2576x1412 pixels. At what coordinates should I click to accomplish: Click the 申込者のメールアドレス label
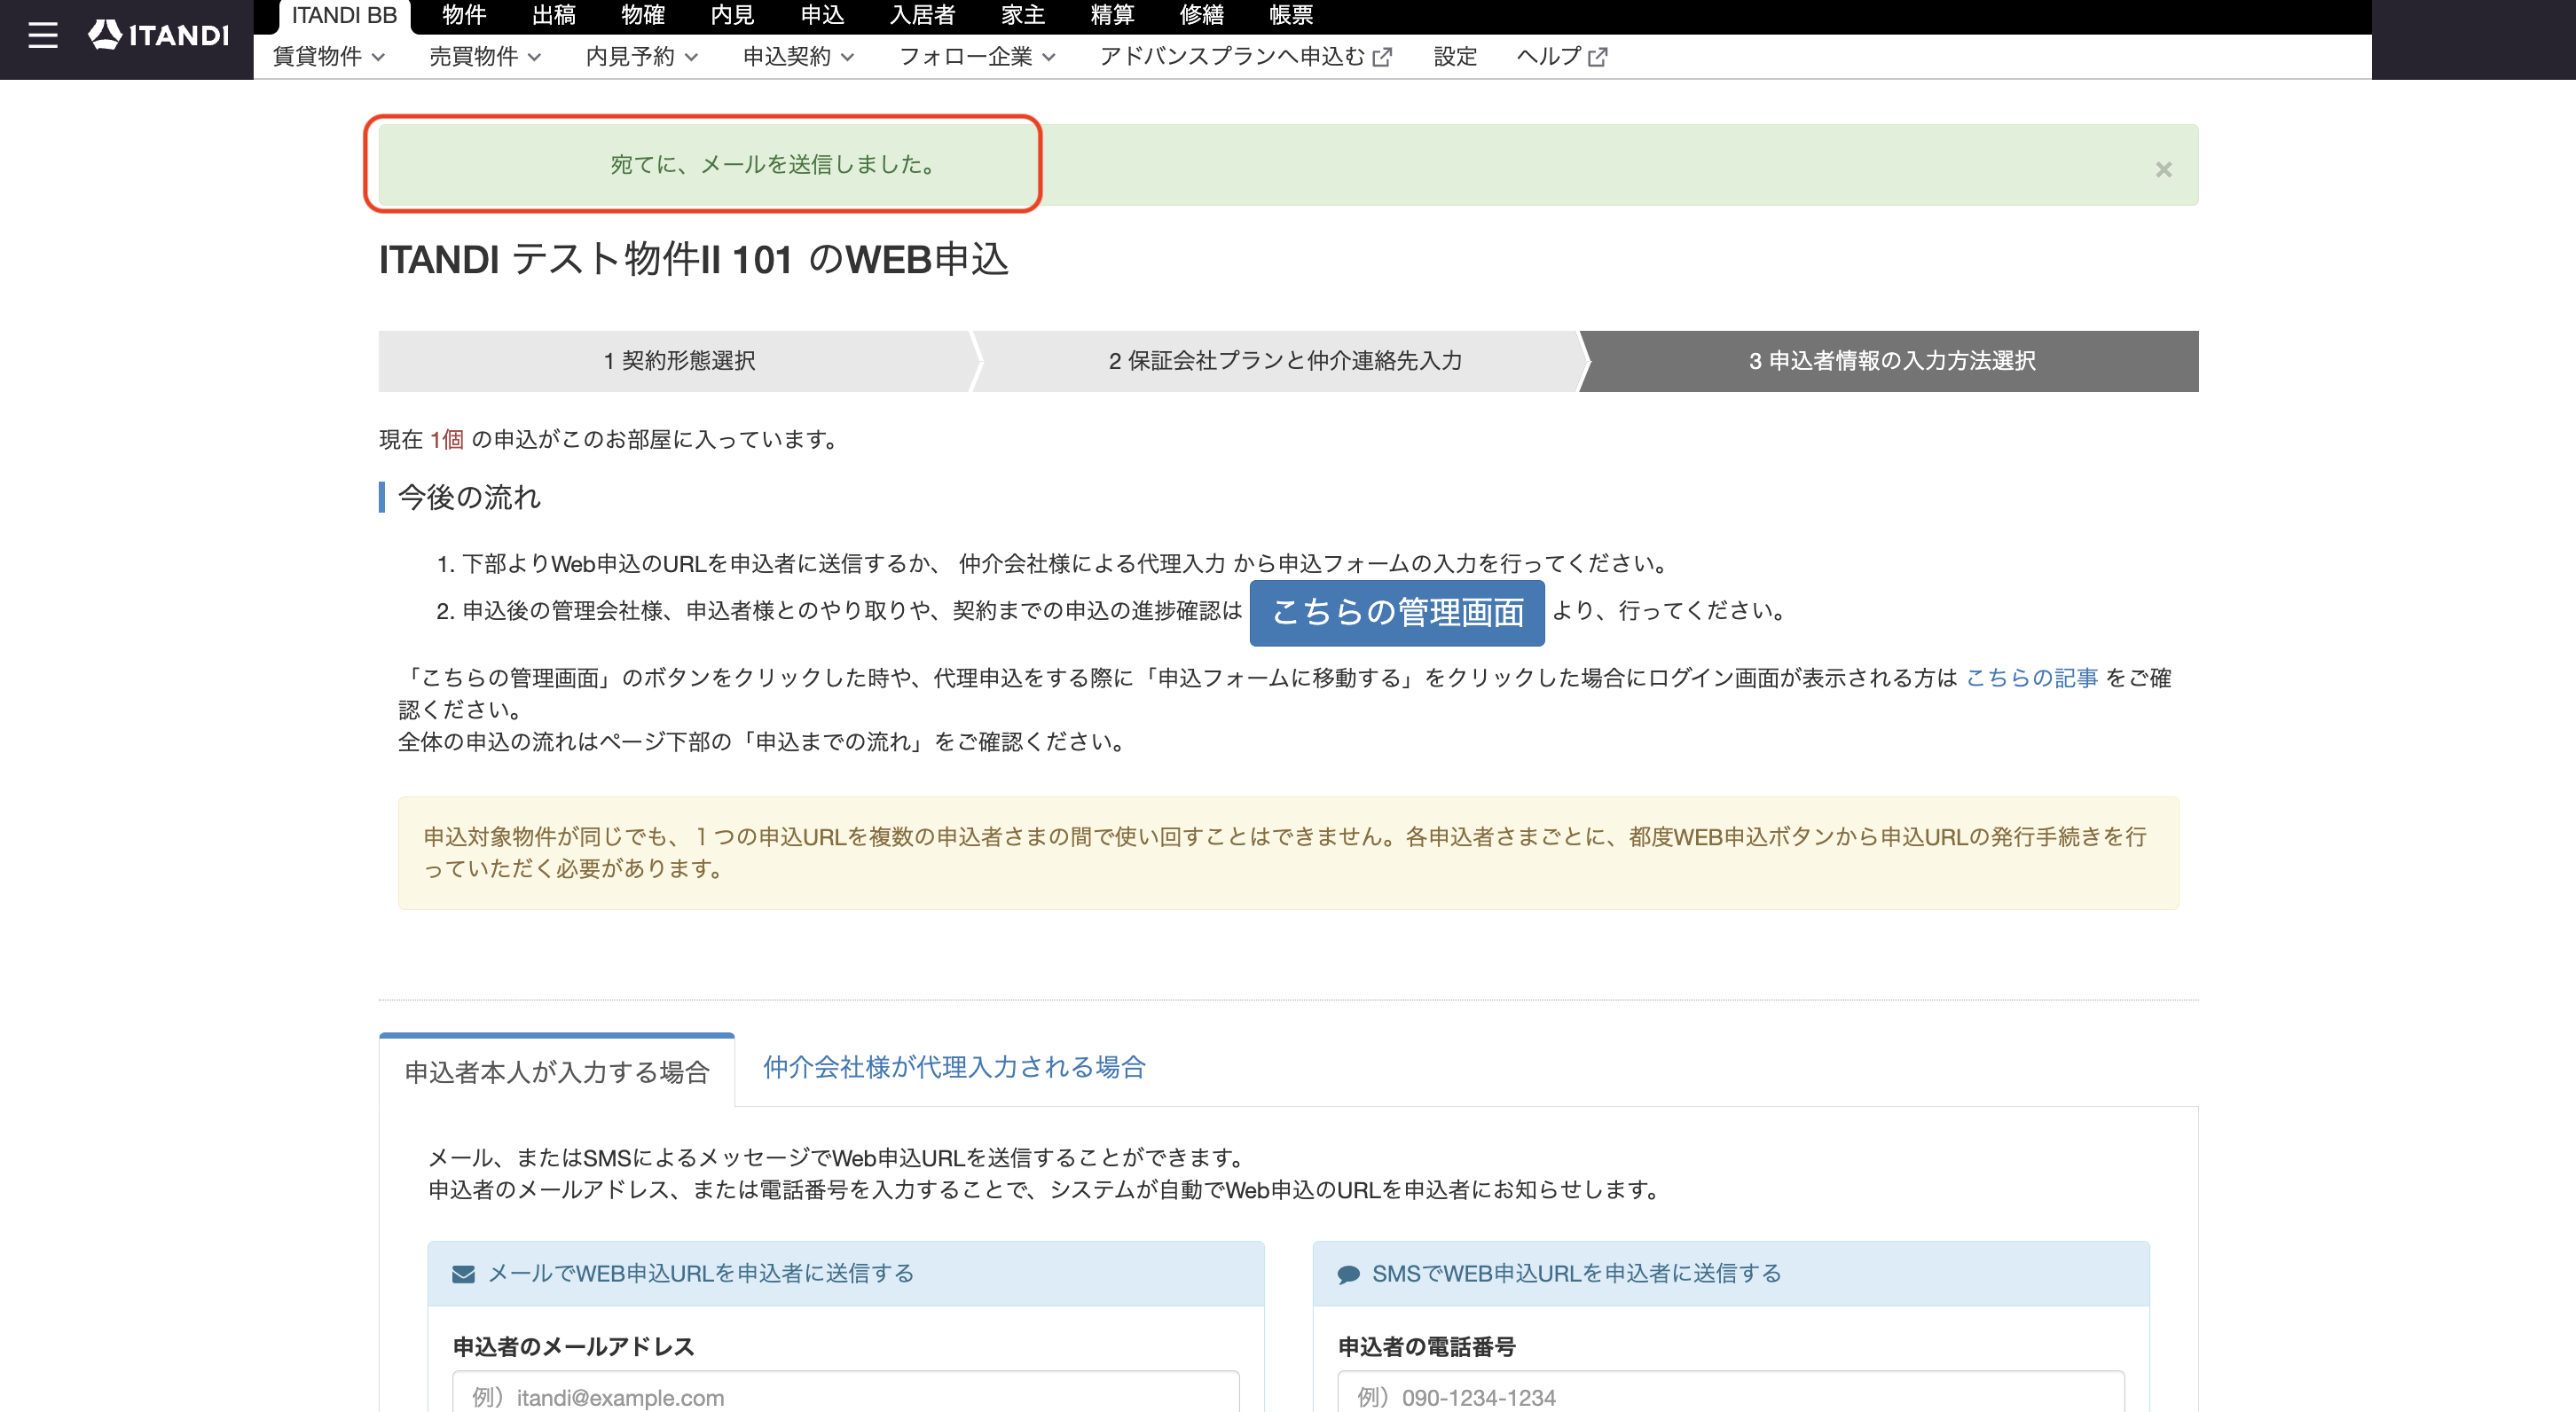(573, 1347)
